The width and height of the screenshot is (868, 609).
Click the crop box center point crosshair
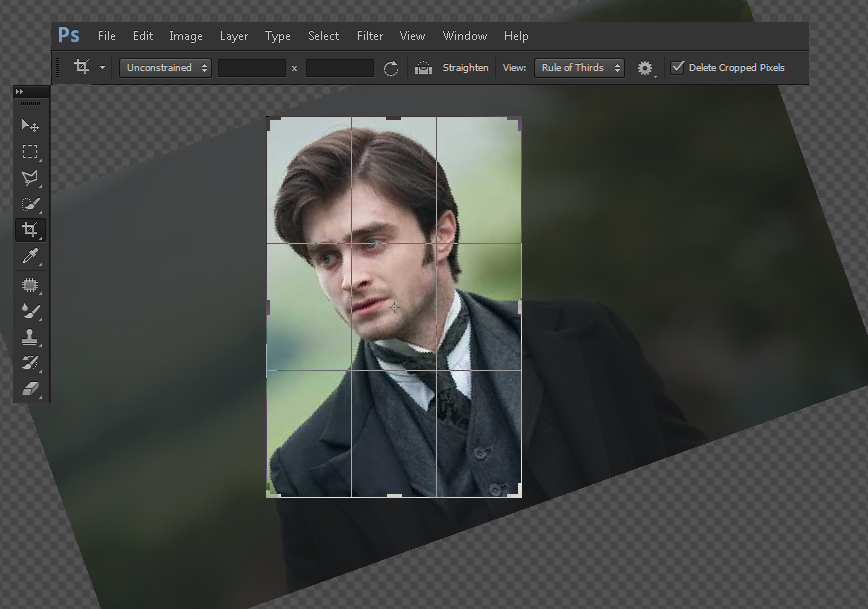(394, 307)
